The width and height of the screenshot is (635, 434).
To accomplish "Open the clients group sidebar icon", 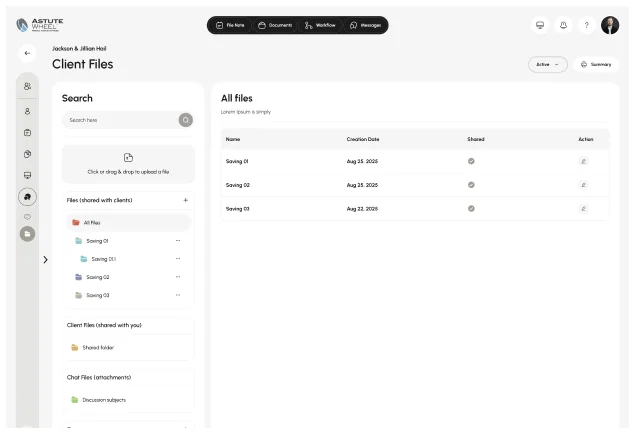I will [x=27, y=86].
